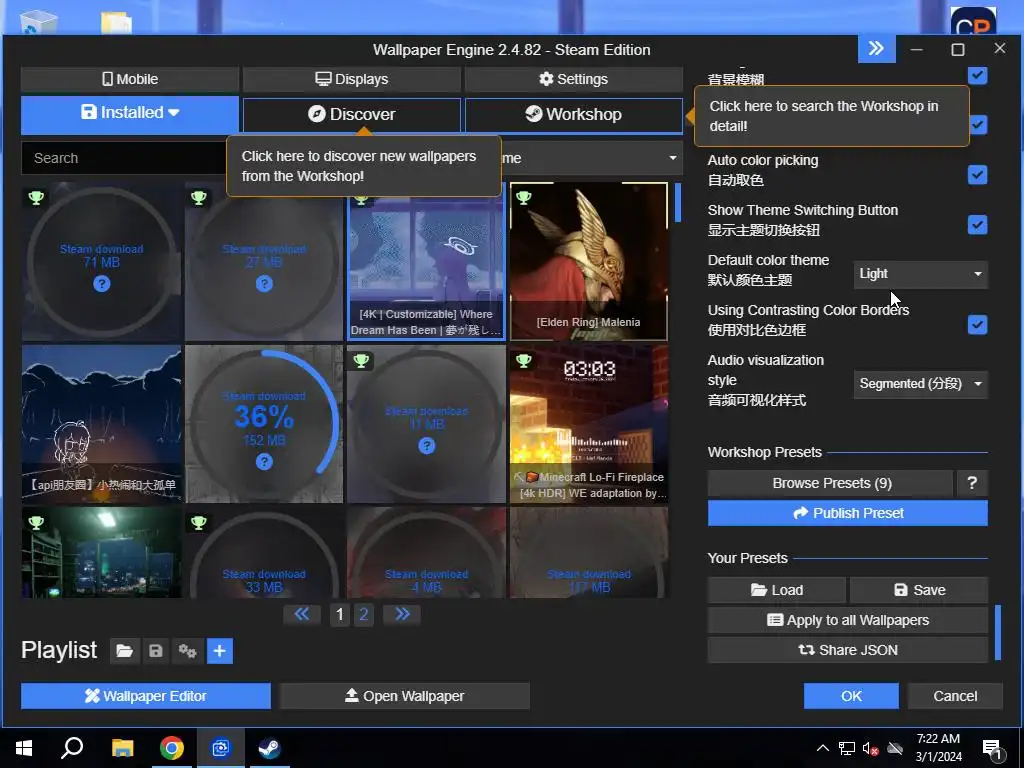Click trophy badge on 33 MB download tile
Image resolution: width=1024 pixels, height=768 pixels.
point(199,523)
